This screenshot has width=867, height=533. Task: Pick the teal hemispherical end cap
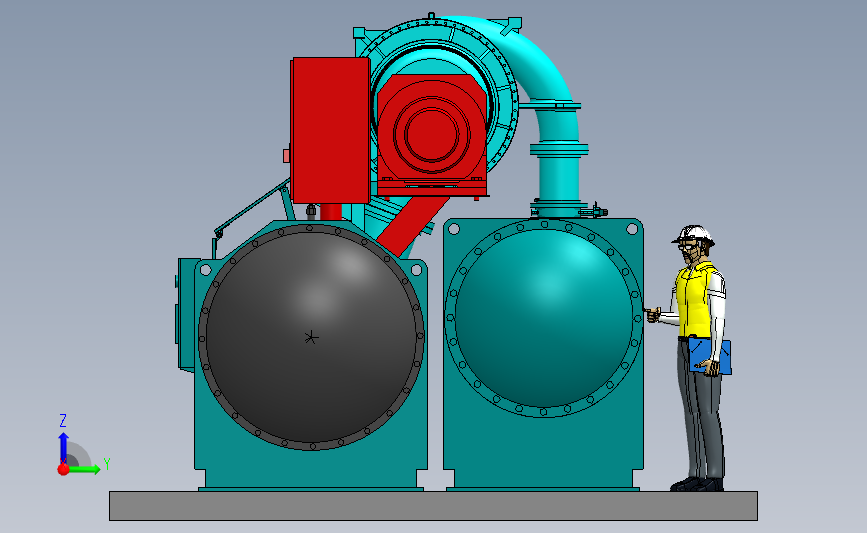(545, 318)
